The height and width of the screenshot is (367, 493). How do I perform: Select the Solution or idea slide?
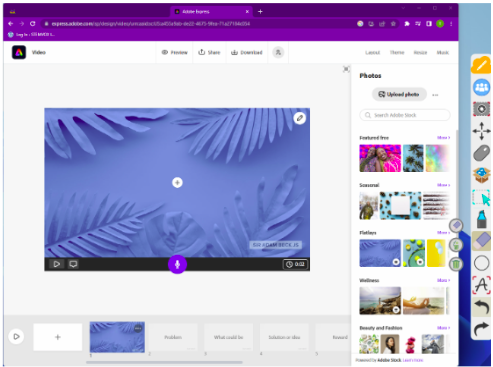coord(284,337)
